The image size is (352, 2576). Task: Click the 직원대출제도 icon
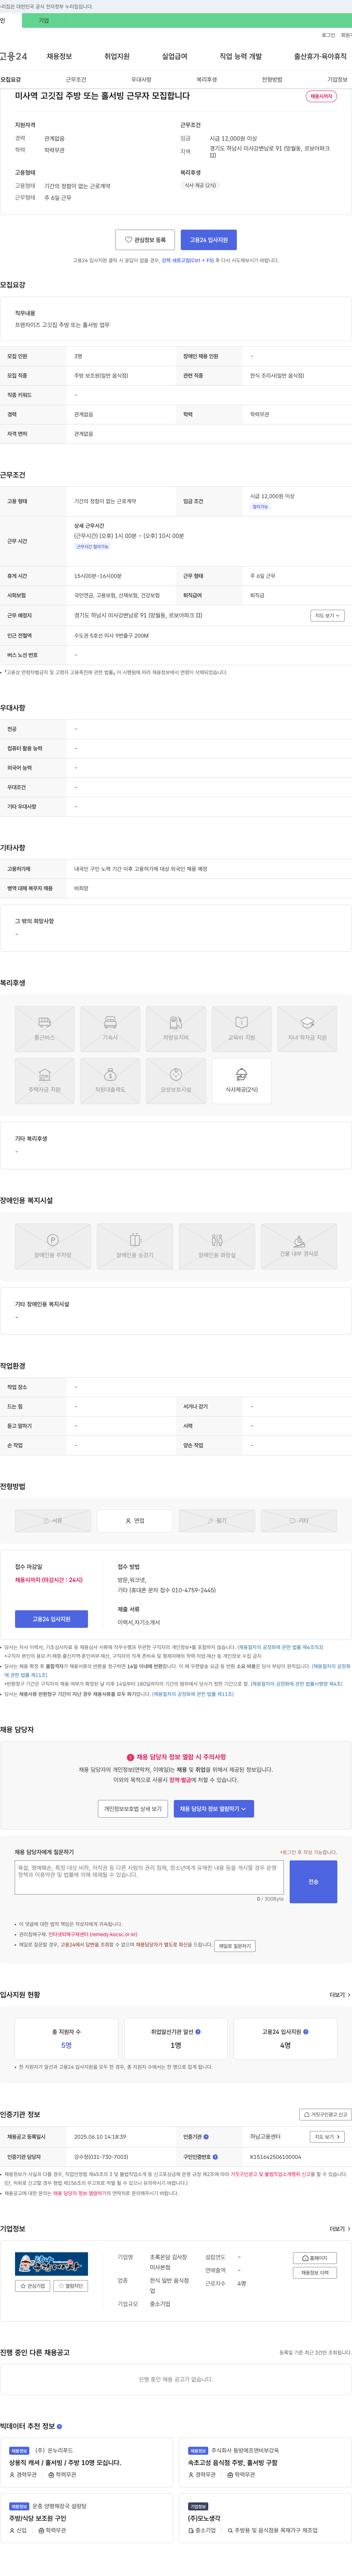click(x=110, y=1081)
